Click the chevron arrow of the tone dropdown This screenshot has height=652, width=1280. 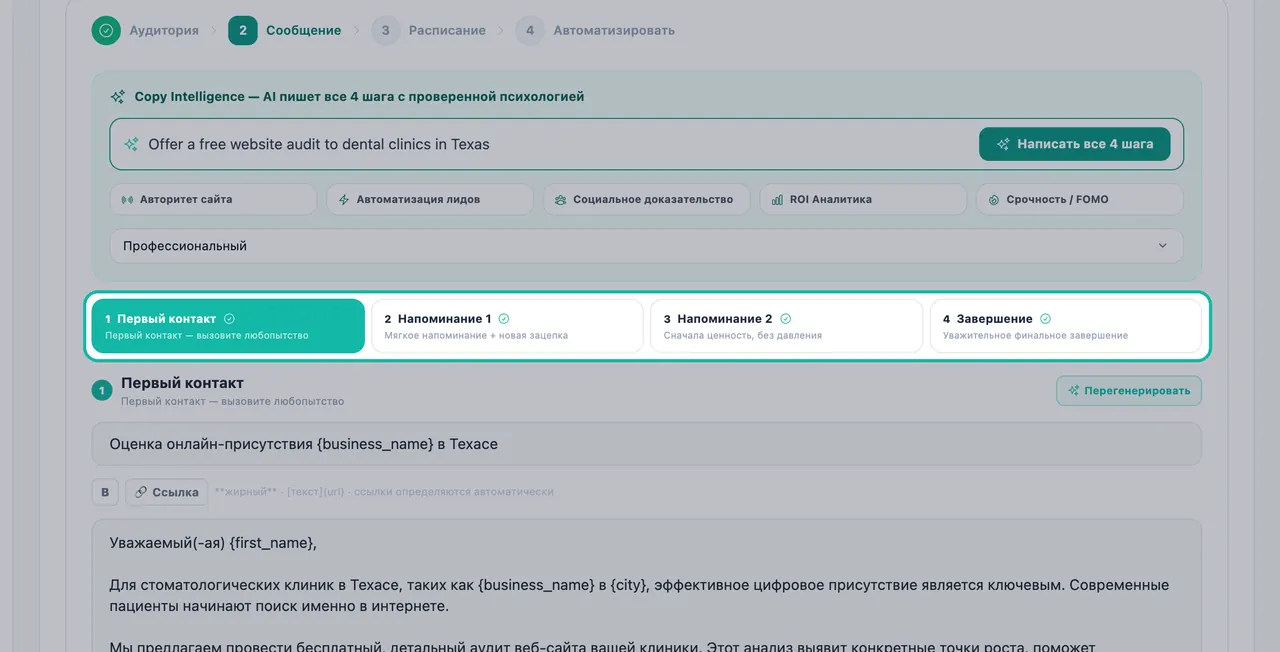click(x=1162, y=246)
